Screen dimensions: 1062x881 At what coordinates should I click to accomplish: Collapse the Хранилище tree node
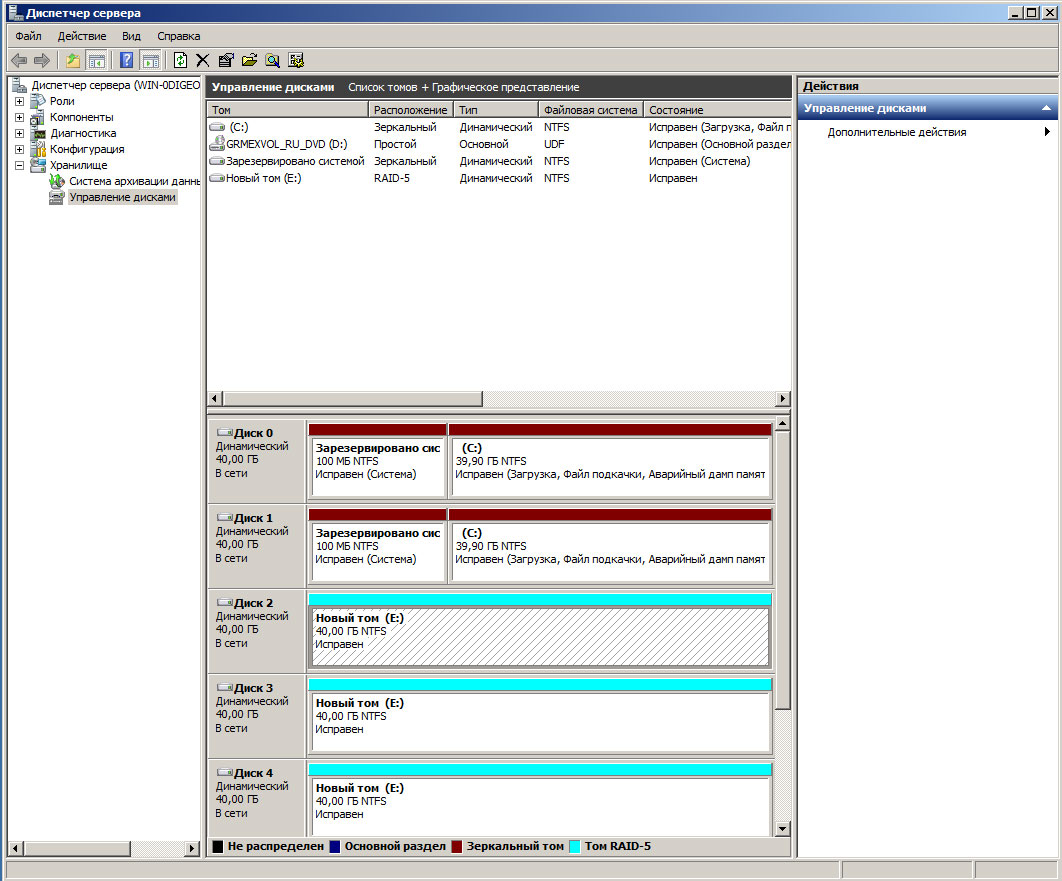click(x=19, y=165)
